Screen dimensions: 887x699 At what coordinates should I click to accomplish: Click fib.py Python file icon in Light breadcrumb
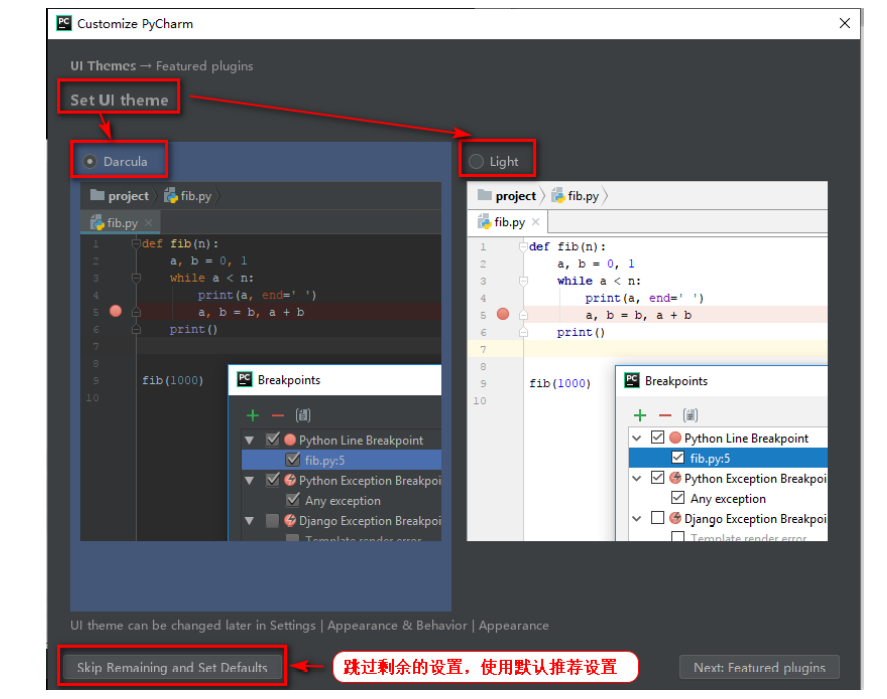coord(558,196)
